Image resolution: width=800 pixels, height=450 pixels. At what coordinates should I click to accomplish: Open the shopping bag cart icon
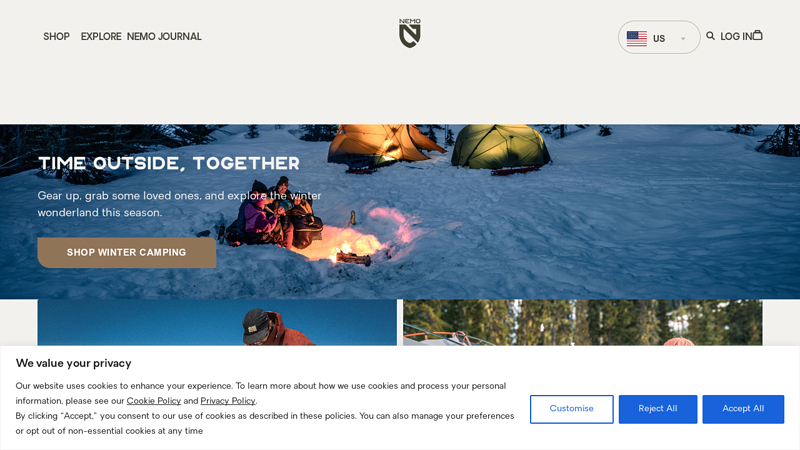[758, 35]
